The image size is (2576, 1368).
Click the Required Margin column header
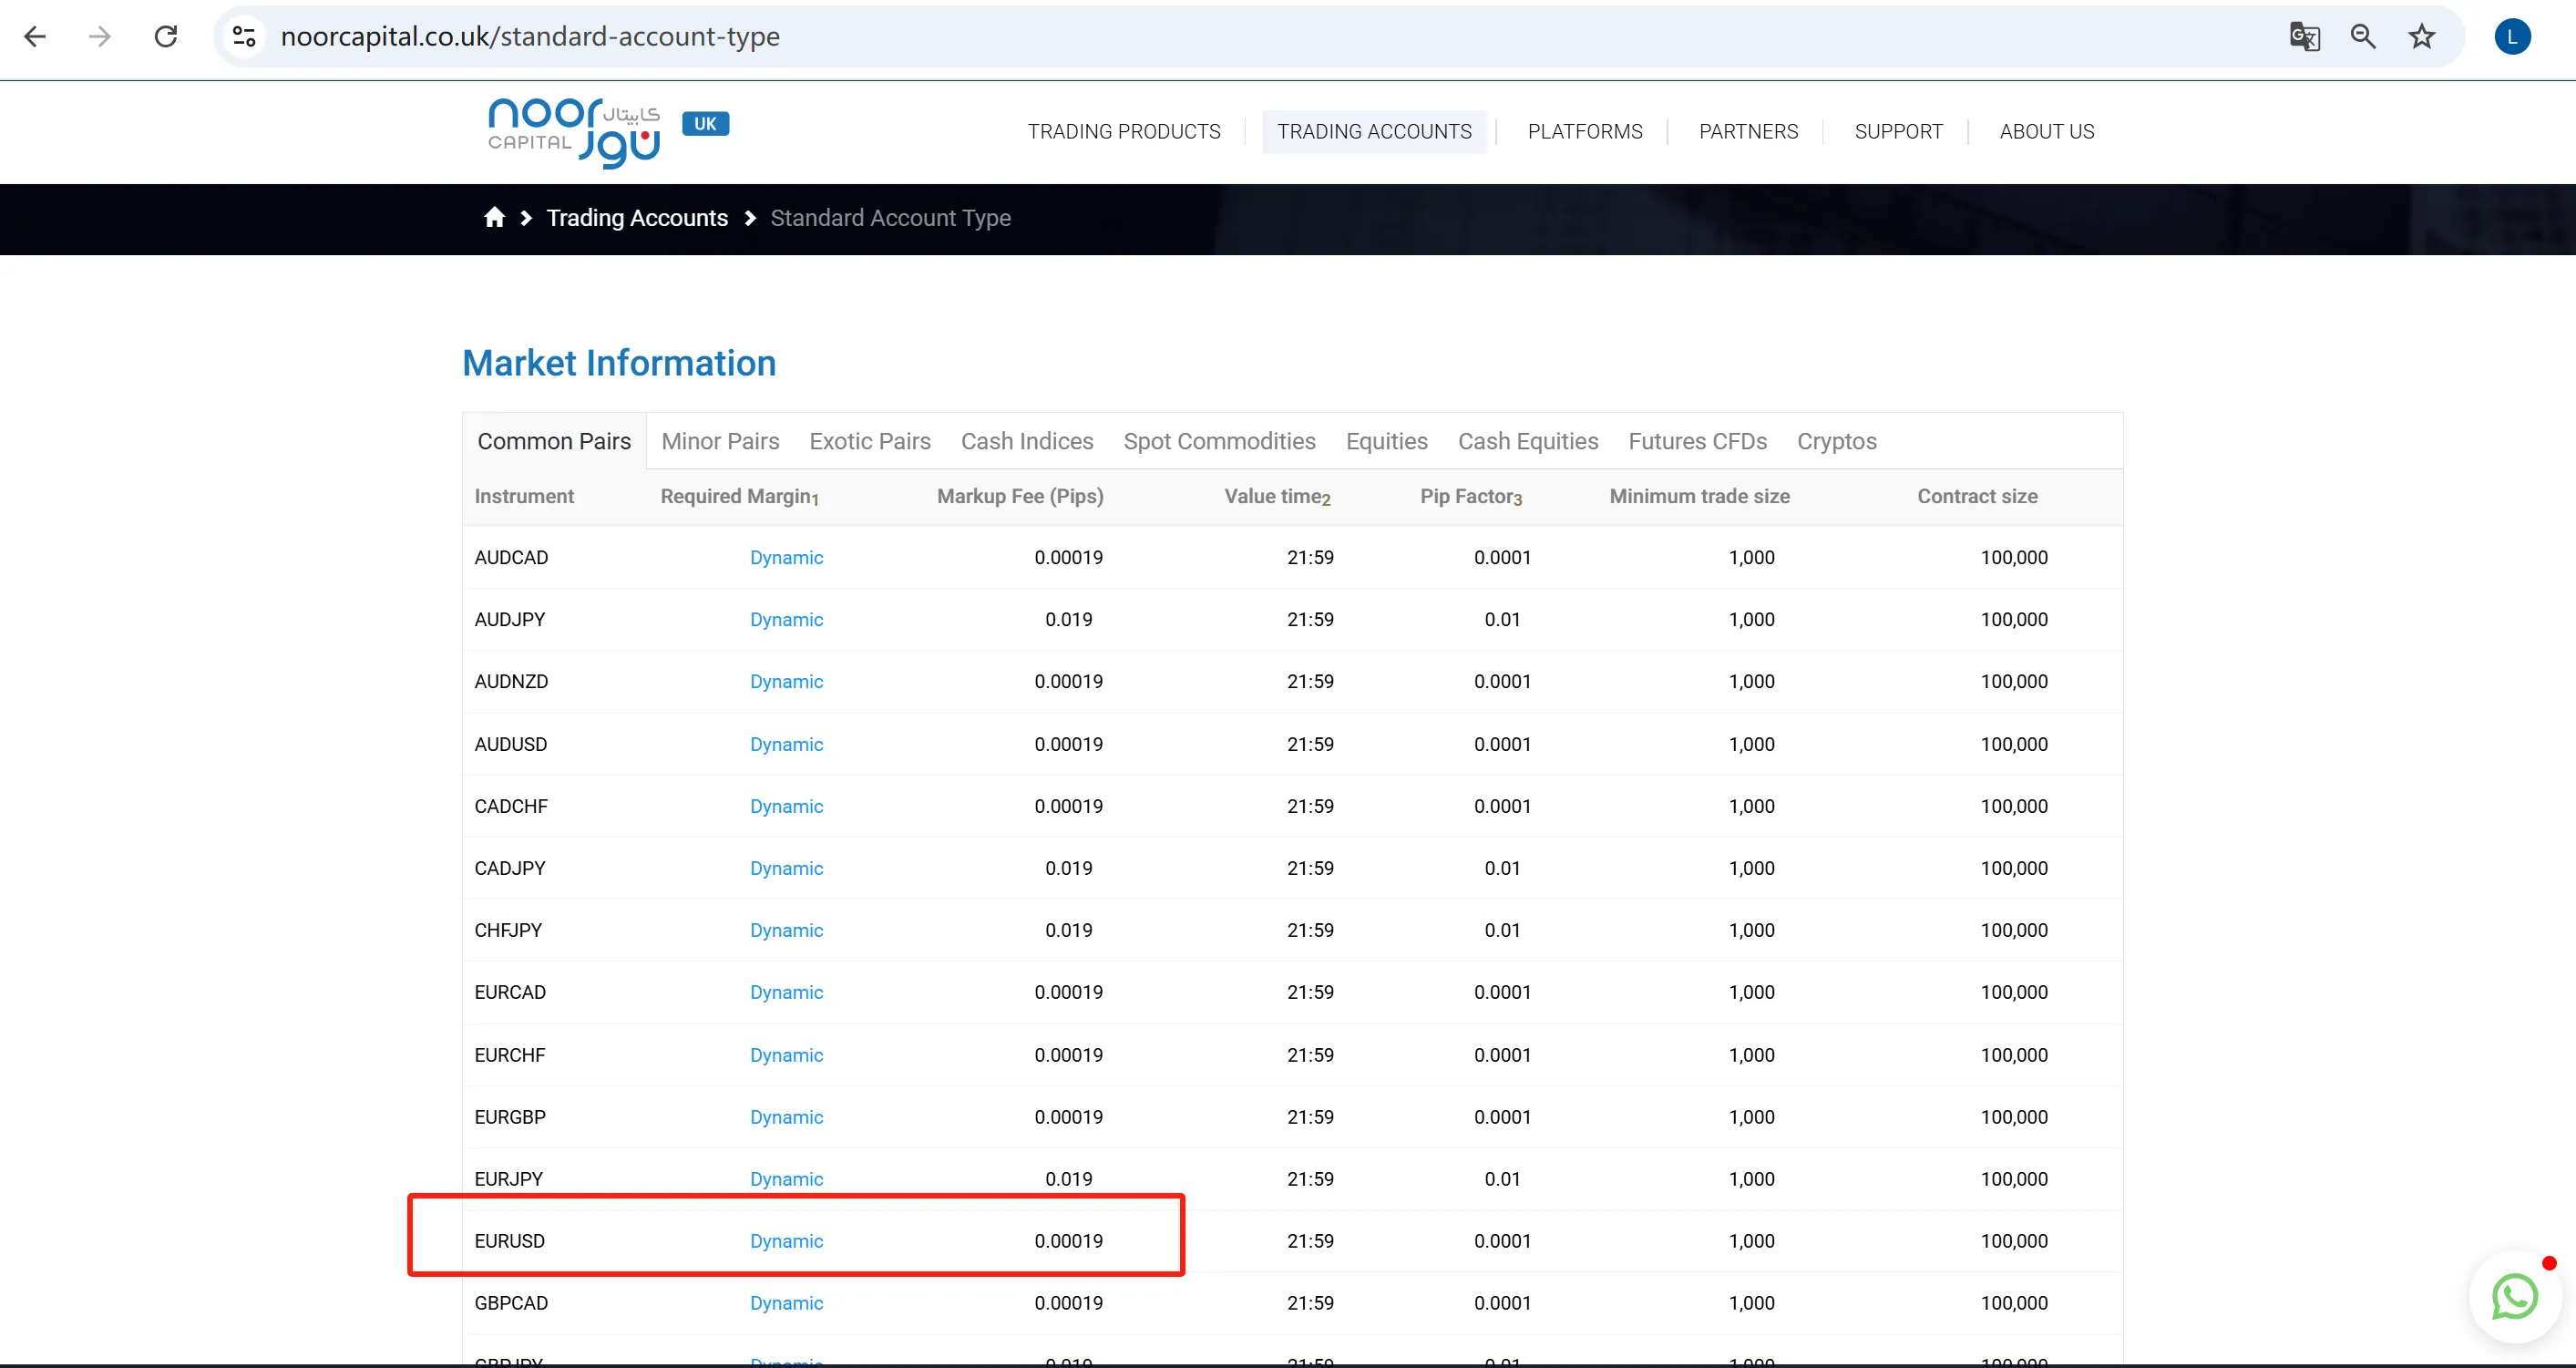click(740, 496)
